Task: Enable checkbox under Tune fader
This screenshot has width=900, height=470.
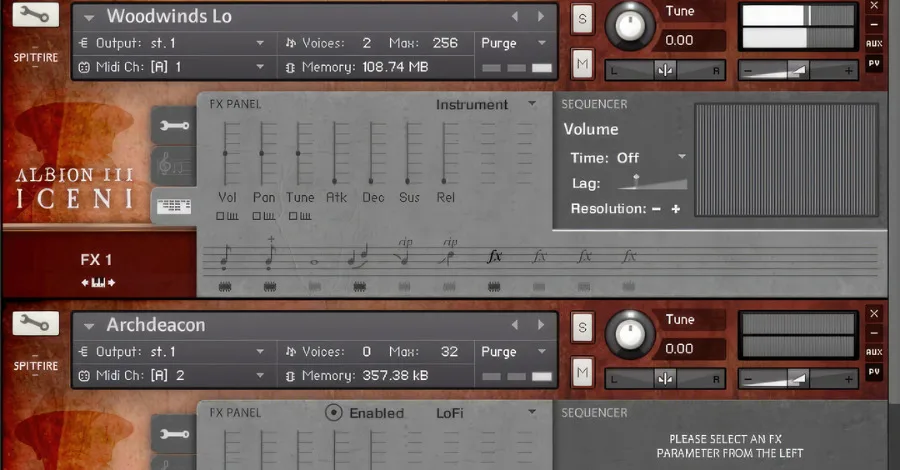Action: [x=293, y=216]
